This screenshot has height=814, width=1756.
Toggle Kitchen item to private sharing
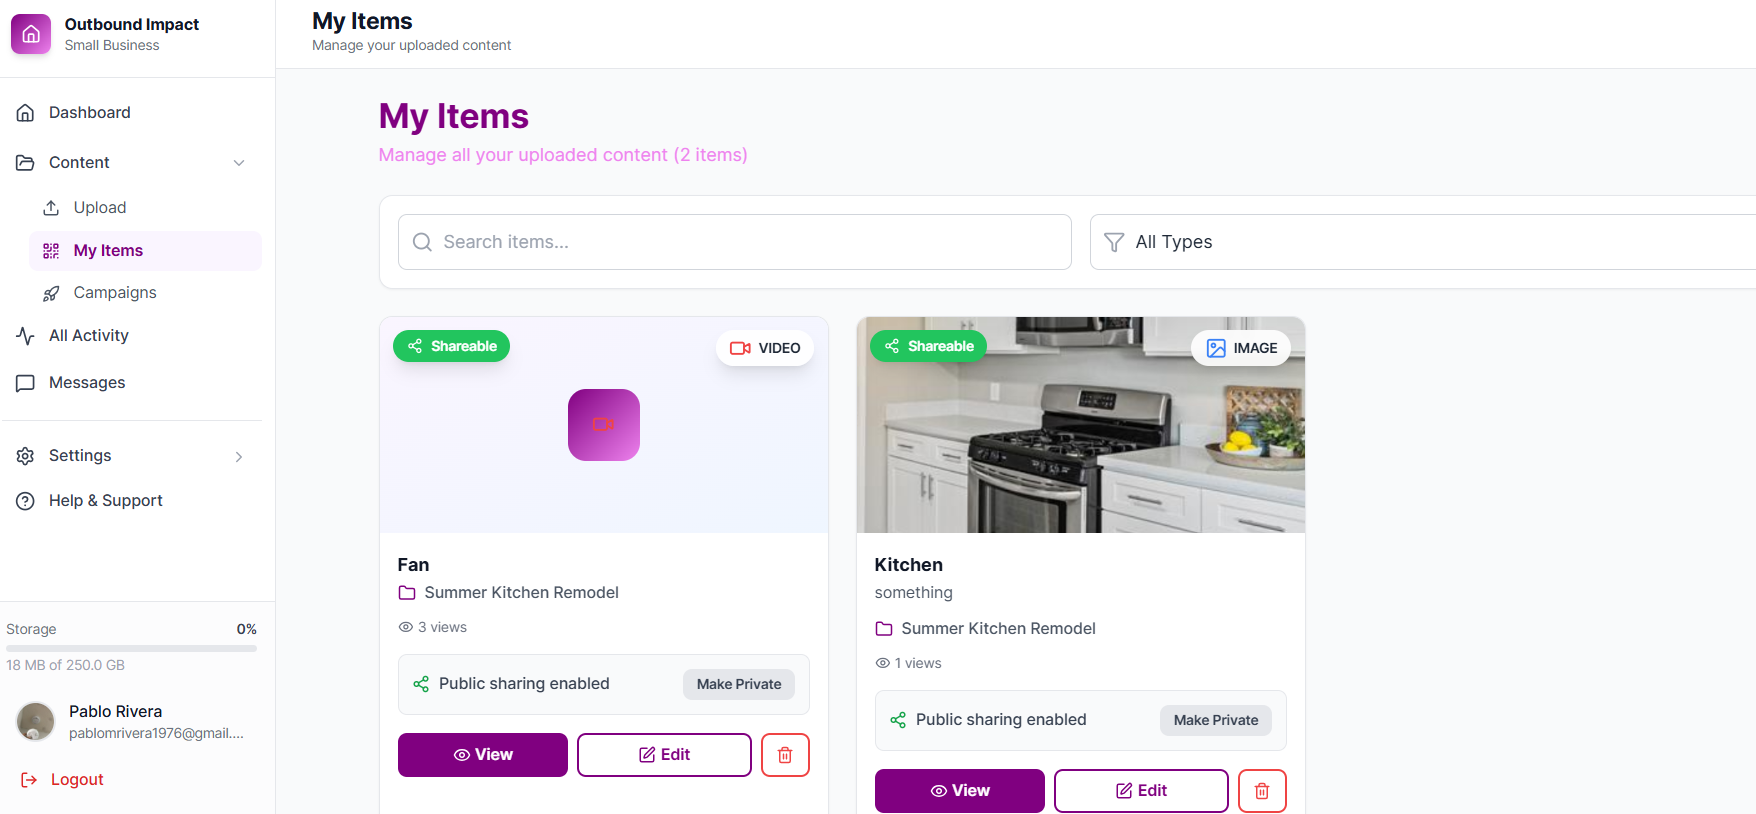[x=1216, y=720]
